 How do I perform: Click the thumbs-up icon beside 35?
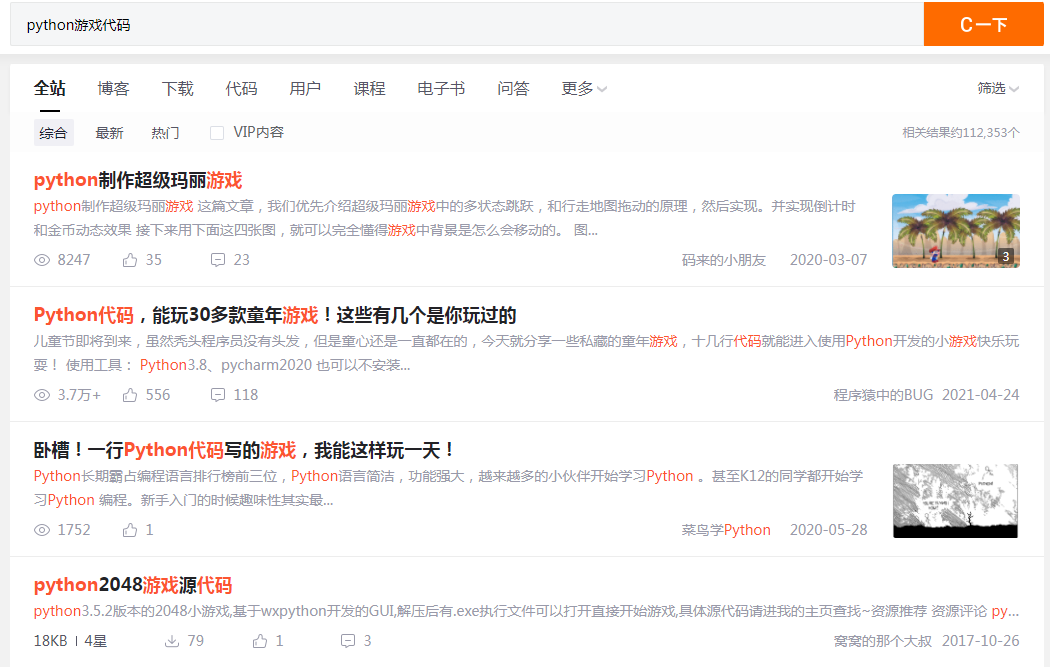130,260
